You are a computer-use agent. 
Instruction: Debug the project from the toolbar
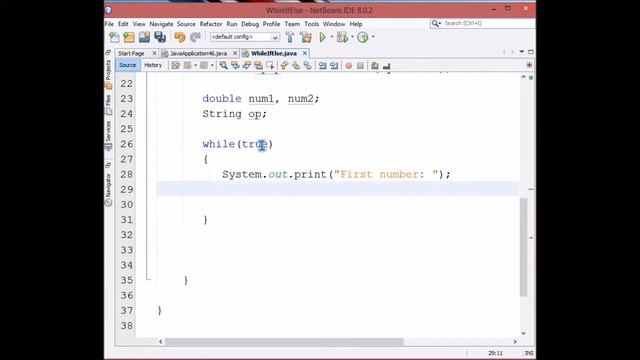pyautogui.click(x=342, y=37)
